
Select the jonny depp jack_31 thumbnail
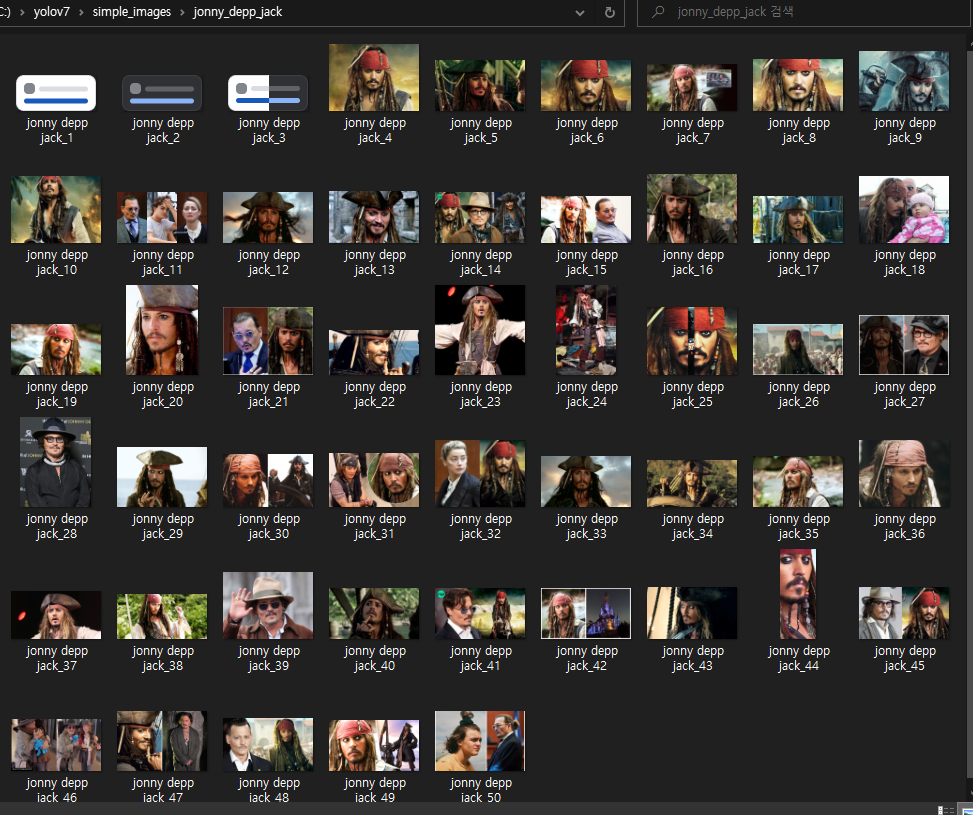(374, 480)
